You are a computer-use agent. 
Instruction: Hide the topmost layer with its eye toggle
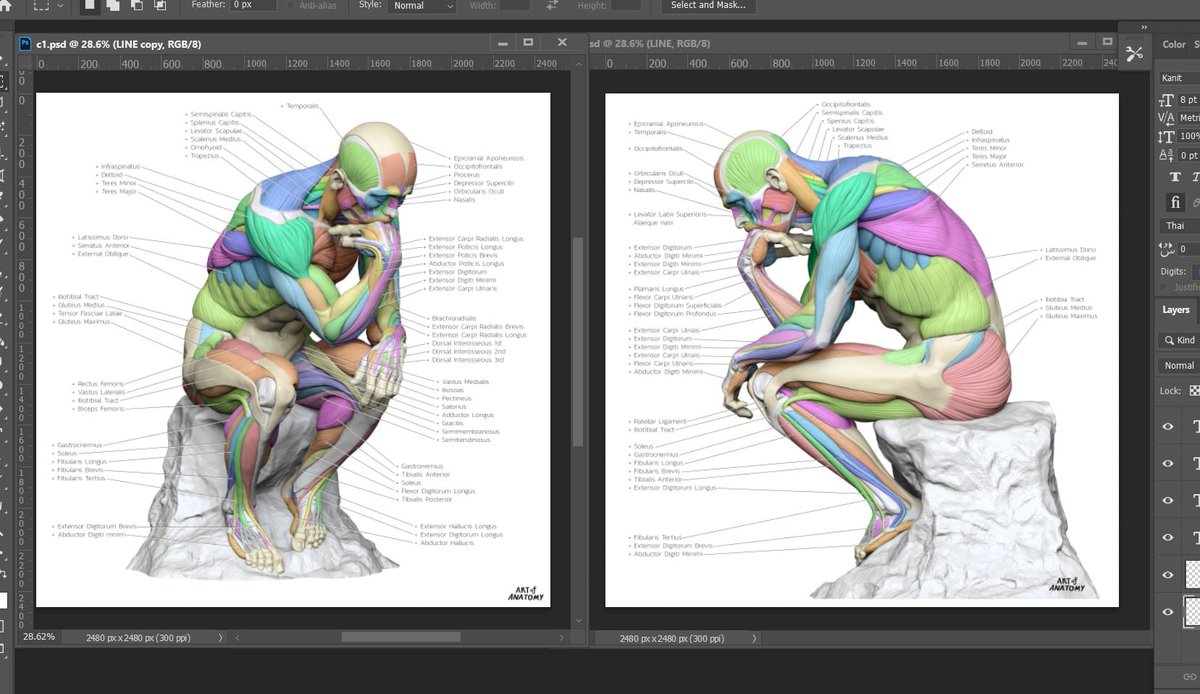(x=1166, y=426)
